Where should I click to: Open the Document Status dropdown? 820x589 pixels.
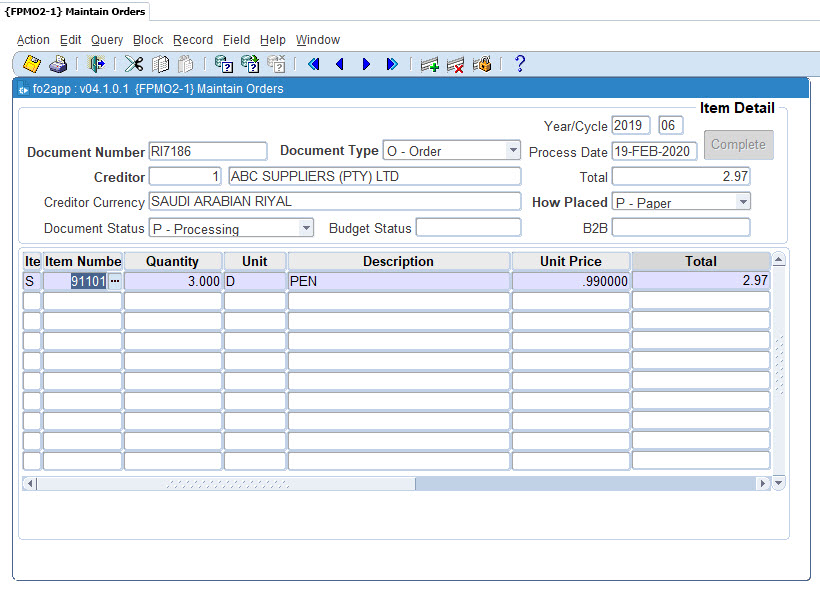(308, 228)
